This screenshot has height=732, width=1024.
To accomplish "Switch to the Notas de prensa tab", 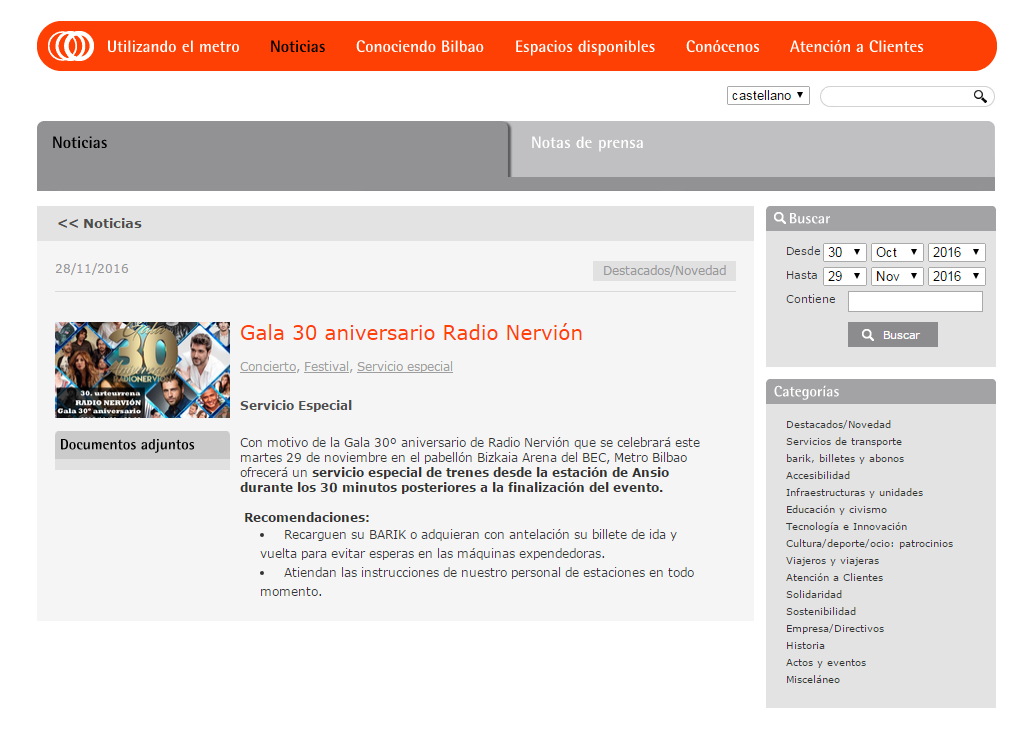I will pos(752,149).
